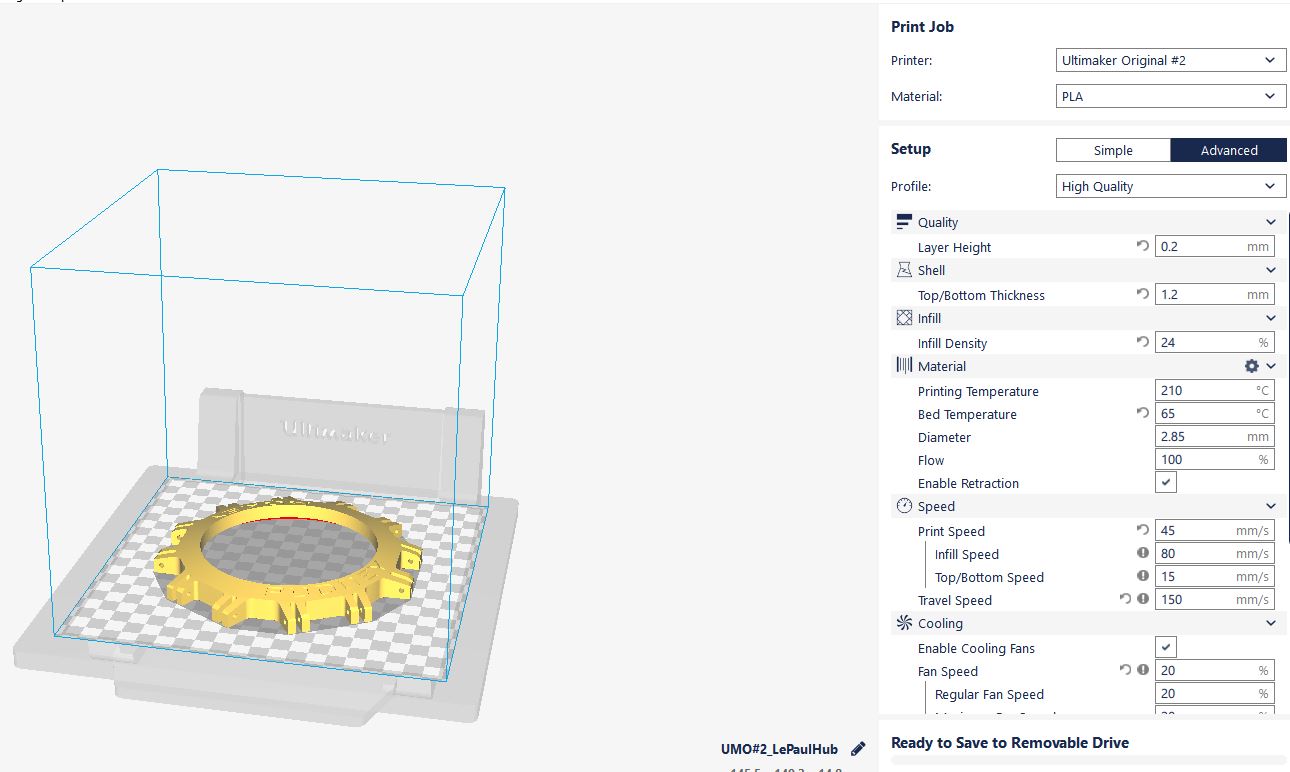This screenshot has width=1290, height=772.
Task: Click the info icon for Top/Bottom Speed
Action: 1142,576
